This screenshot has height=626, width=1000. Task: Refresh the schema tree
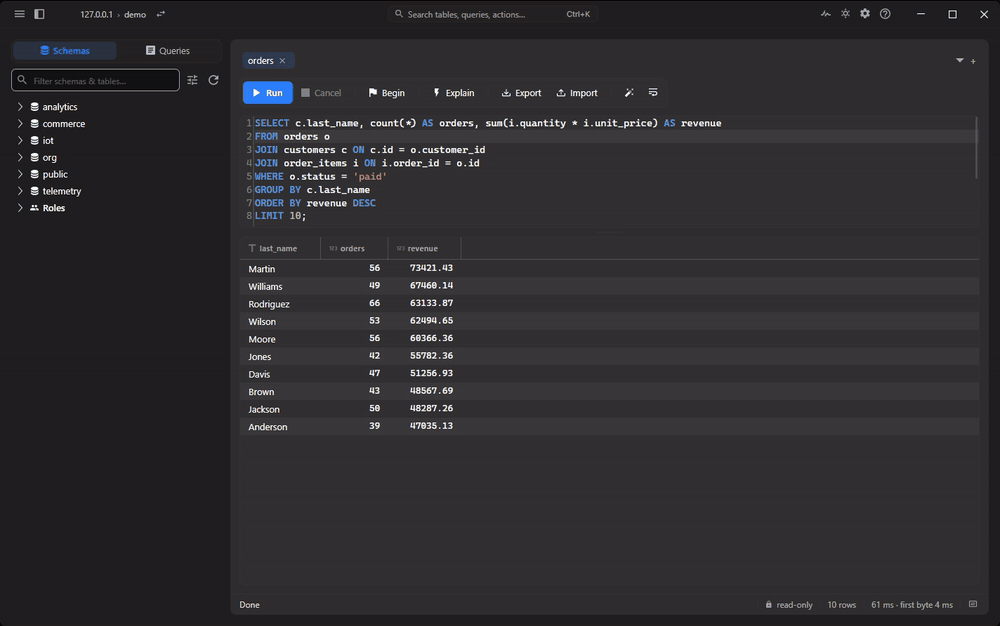point(214,80)
